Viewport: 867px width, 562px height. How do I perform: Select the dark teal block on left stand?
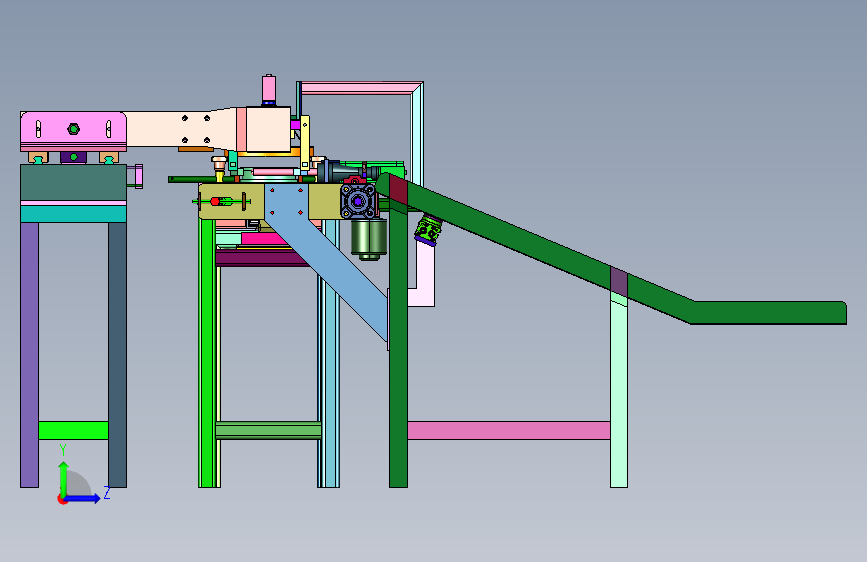click(x=73, y=182)
